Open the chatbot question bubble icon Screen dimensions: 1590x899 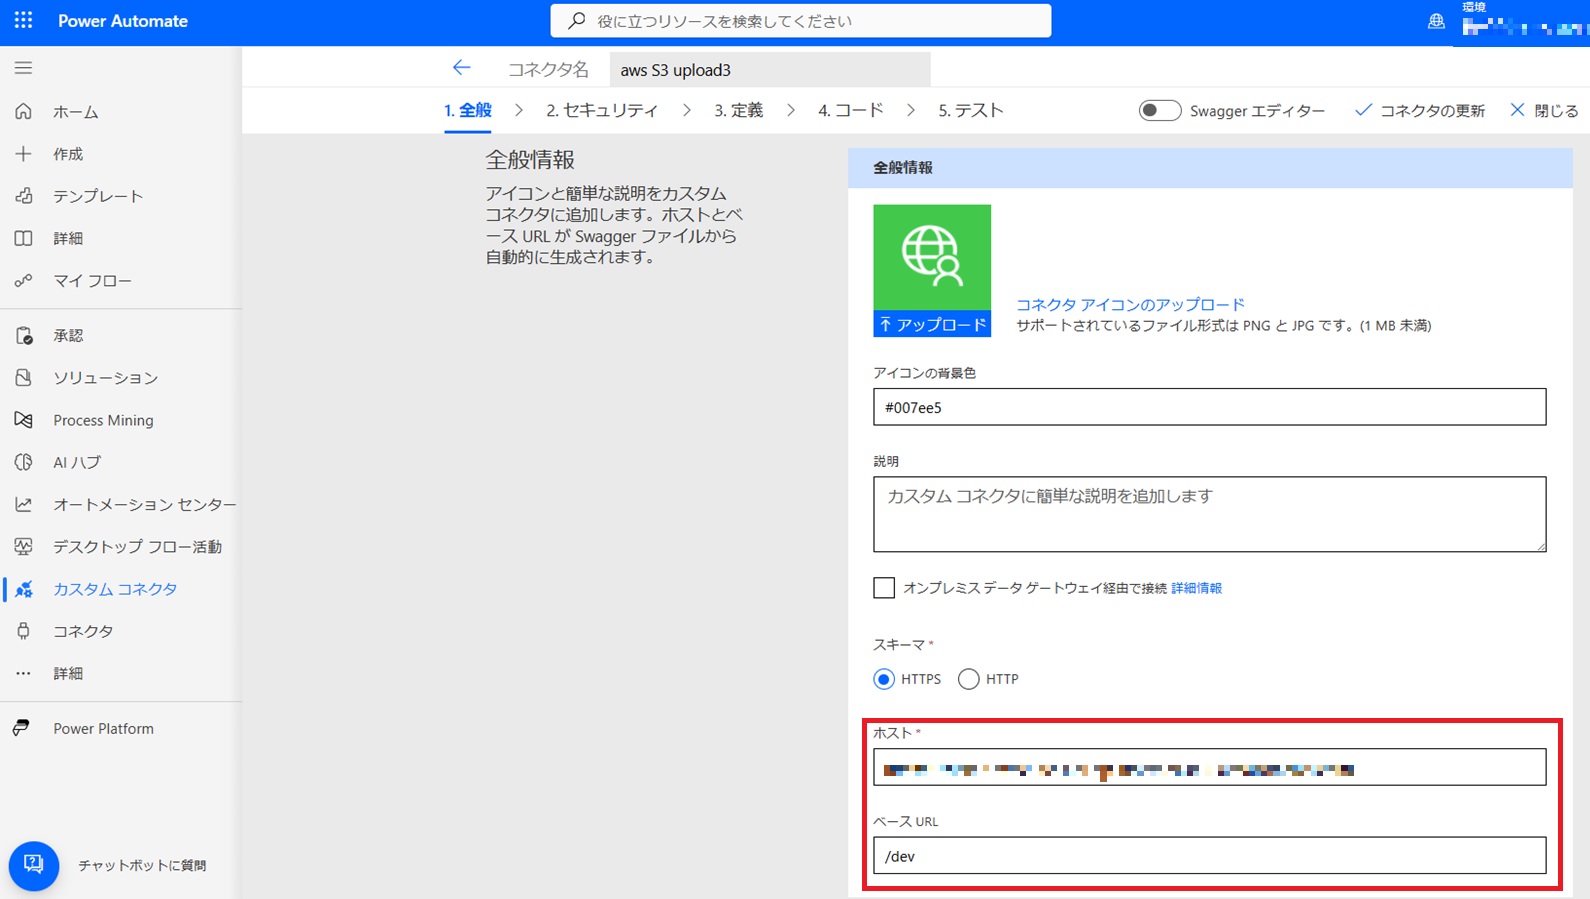[x=33, y=865]
